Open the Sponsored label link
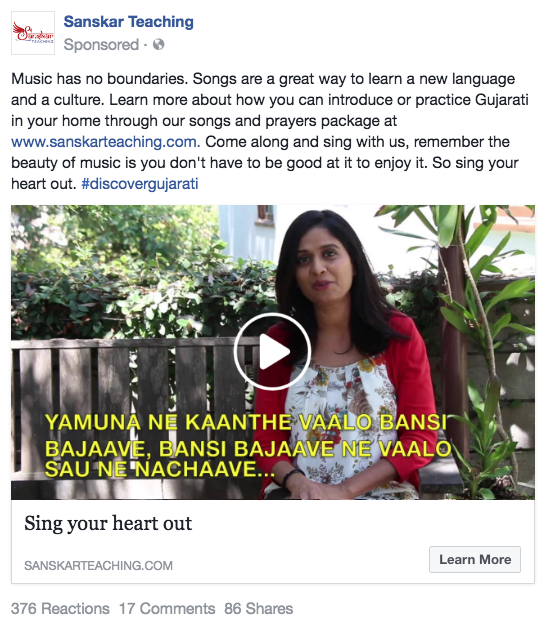 pyautogui.click(x=101, y=45)
